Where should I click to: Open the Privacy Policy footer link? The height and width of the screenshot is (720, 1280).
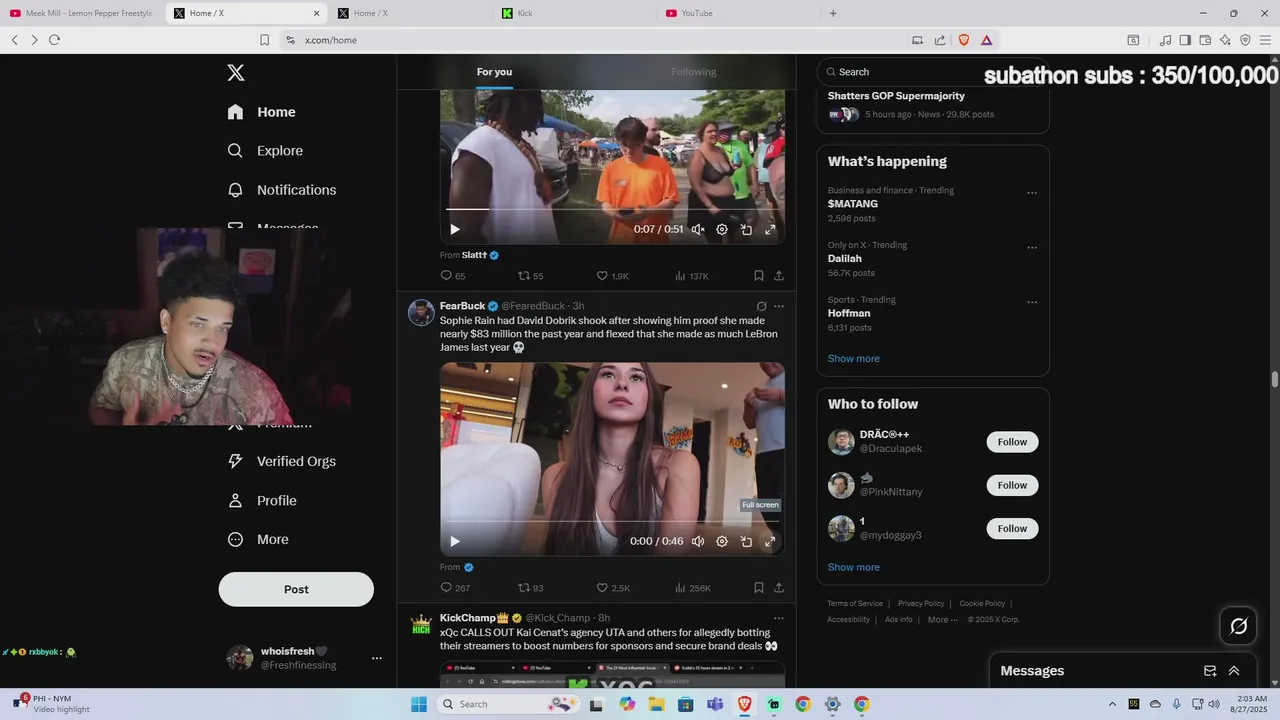pos(921,603)
